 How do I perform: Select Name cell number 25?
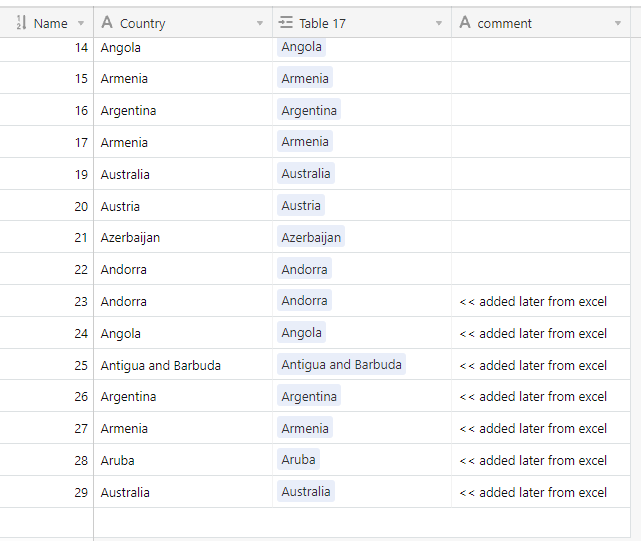(47, 364)
